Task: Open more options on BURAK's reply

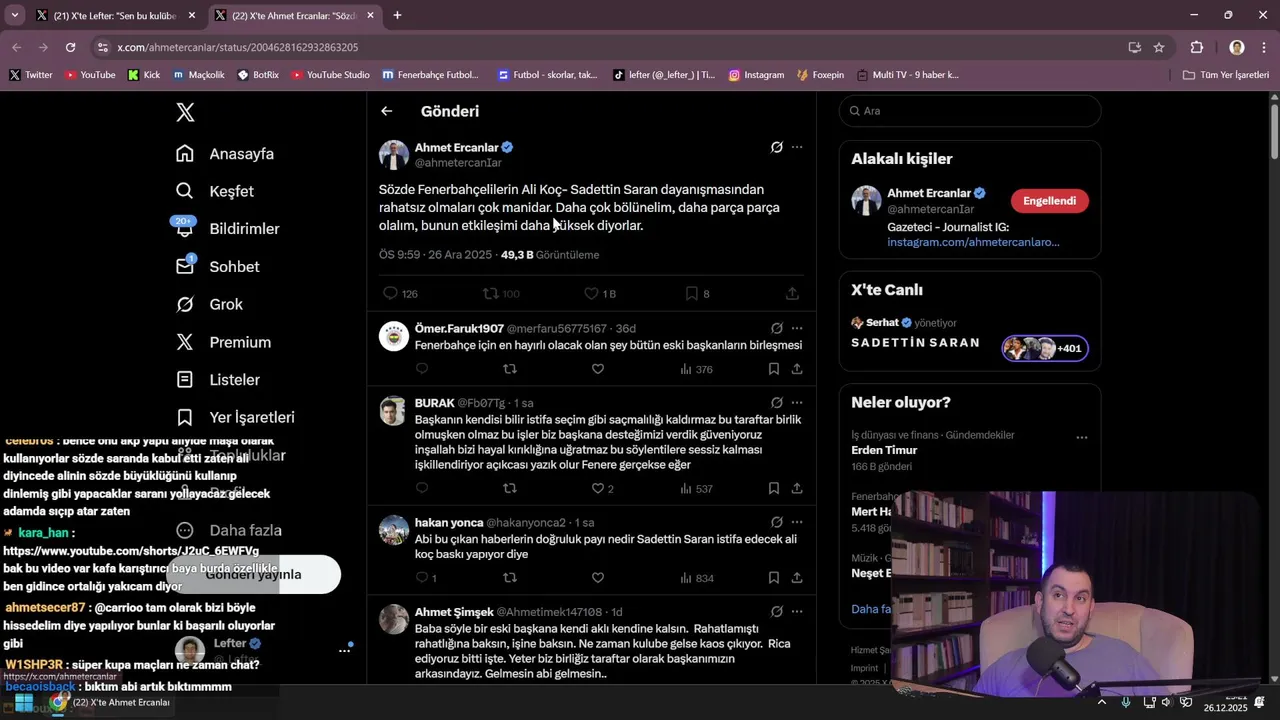Action: [x=797, y=402]
